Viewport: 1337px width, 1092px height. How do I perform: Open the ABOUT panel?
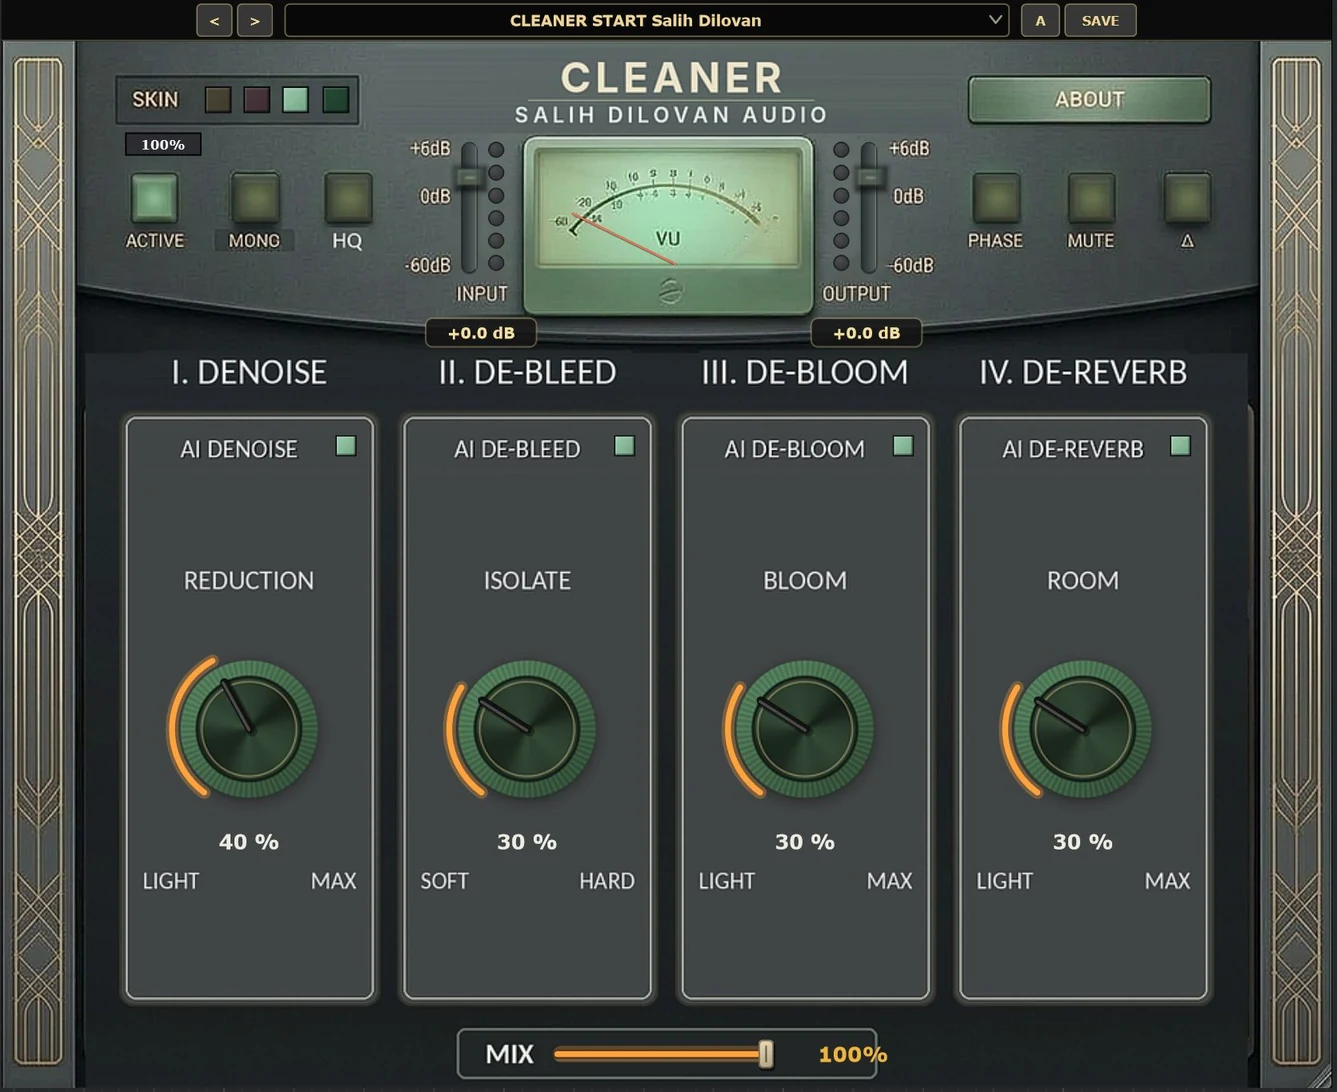coord(1089,99)
